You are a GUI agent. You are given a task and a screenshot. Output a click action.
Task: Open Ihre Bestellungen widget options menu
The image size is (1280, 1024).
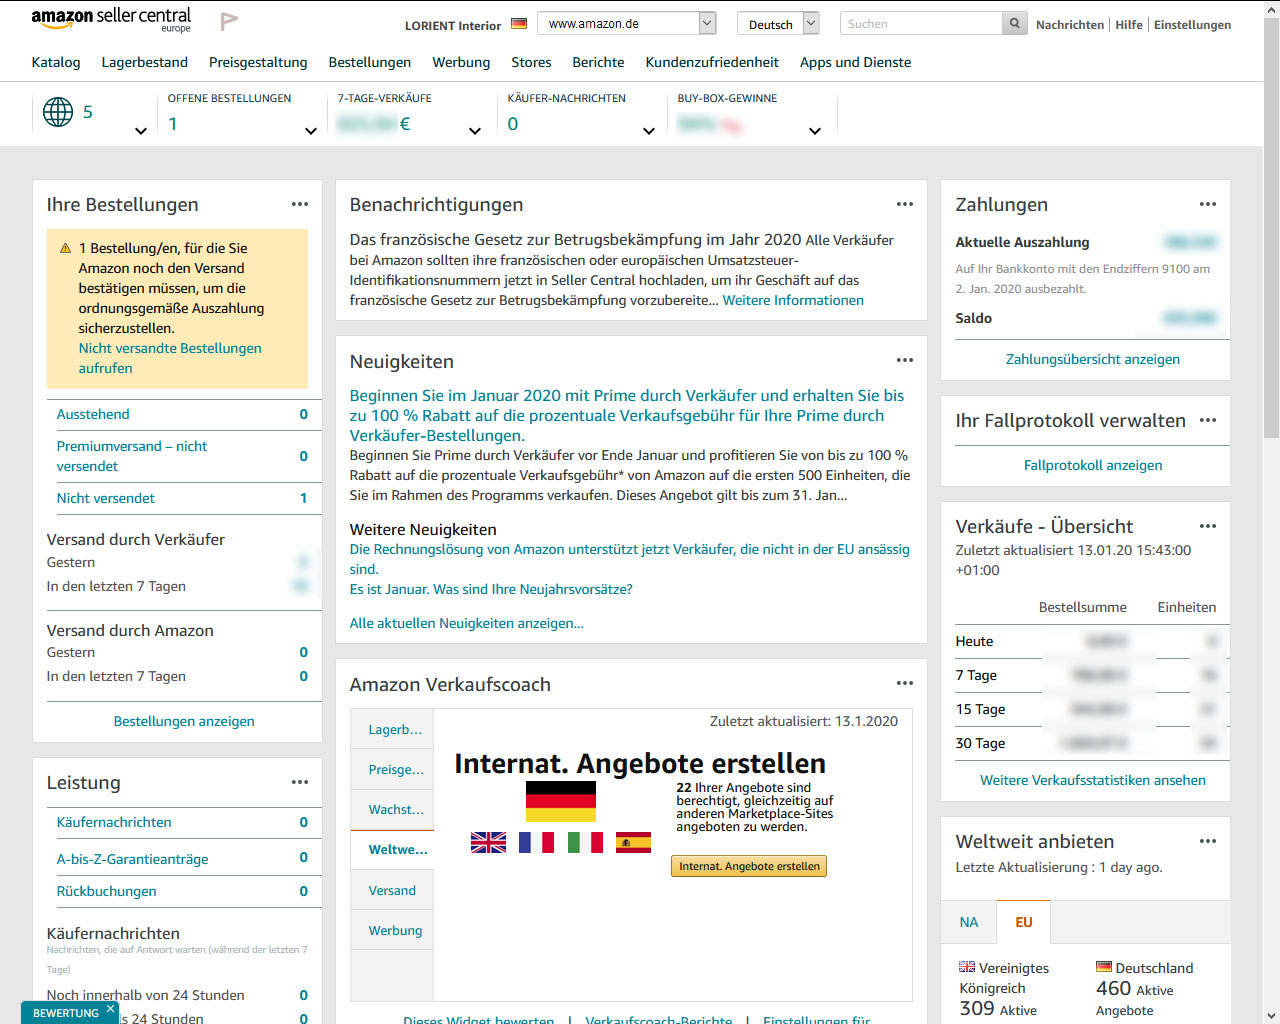pos(300,204)
